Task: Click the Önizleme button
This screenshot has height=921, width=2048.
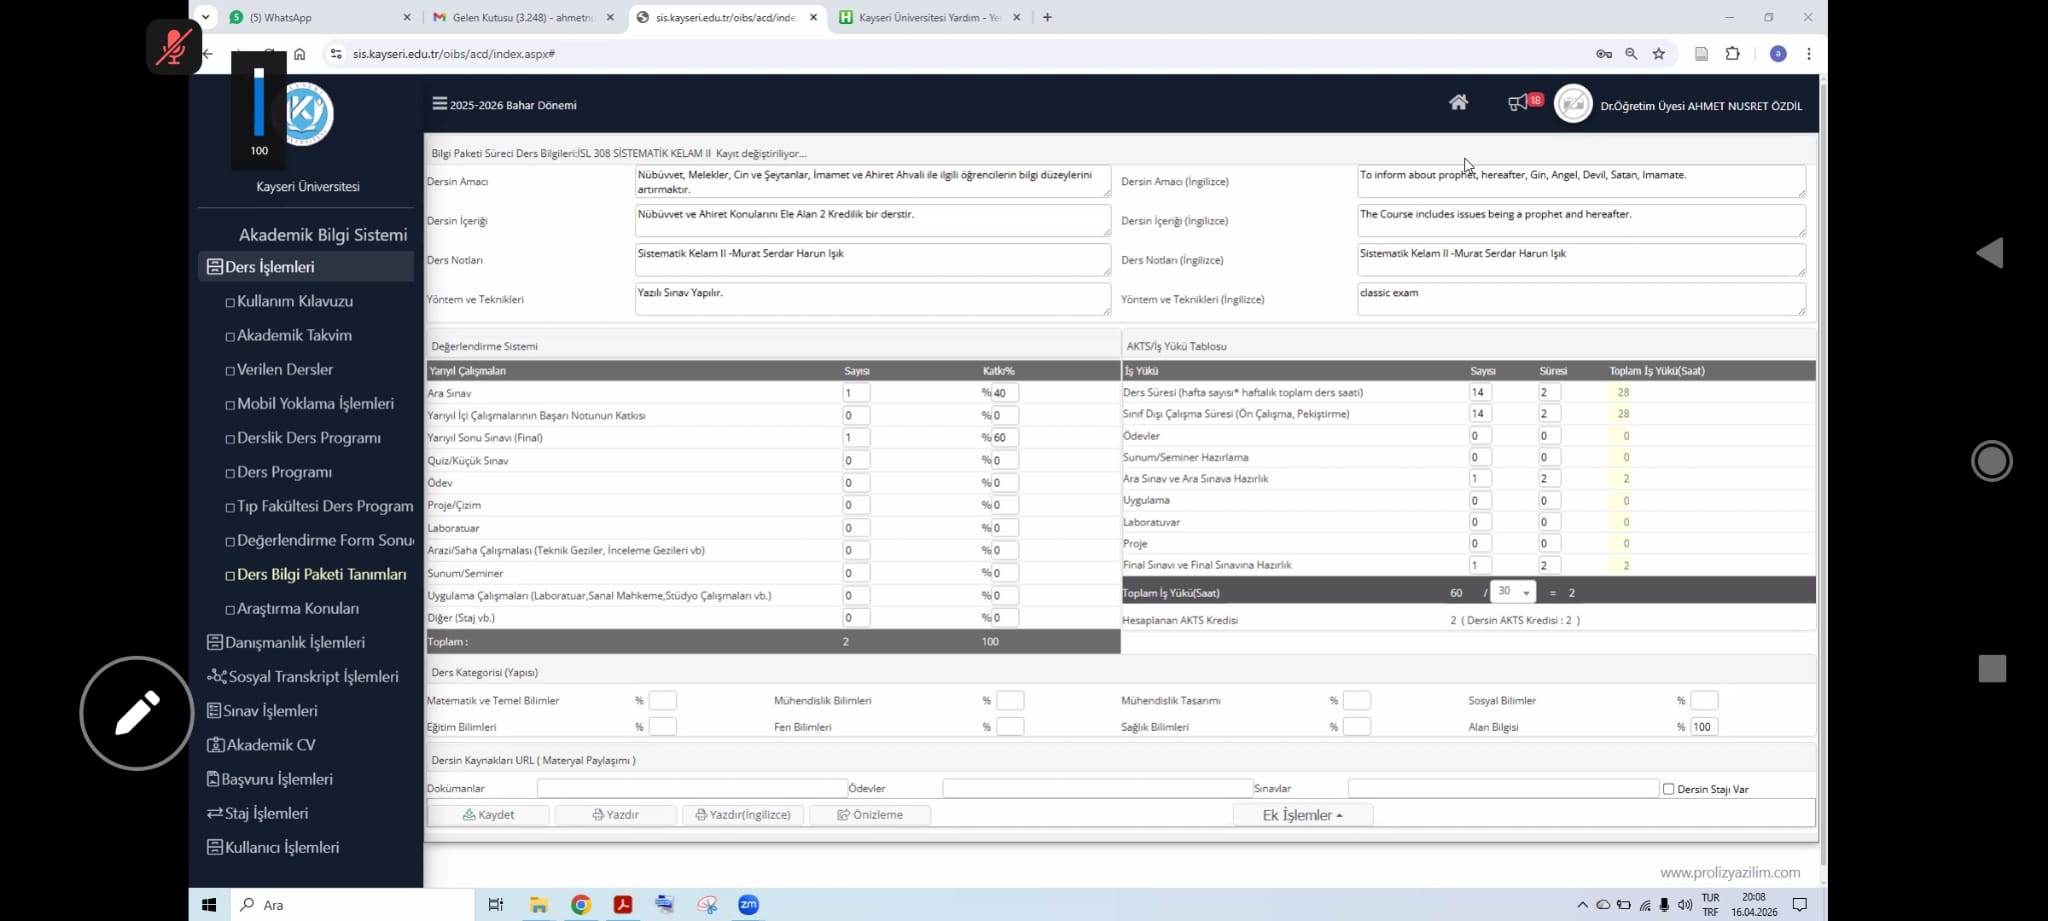Action: (870, 815)
